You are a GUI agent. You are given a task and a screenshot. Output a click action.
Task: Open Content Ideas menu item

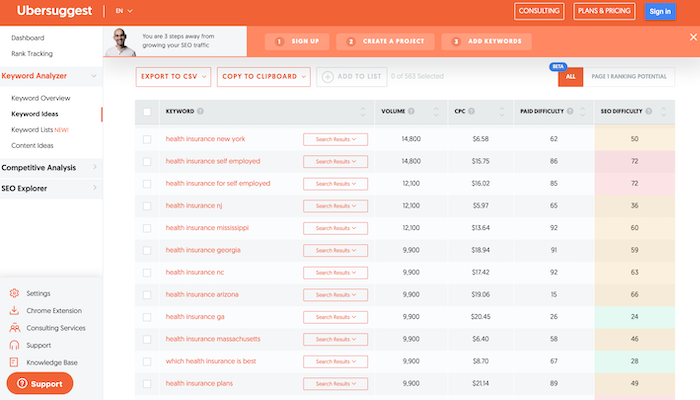coord(32,146)
